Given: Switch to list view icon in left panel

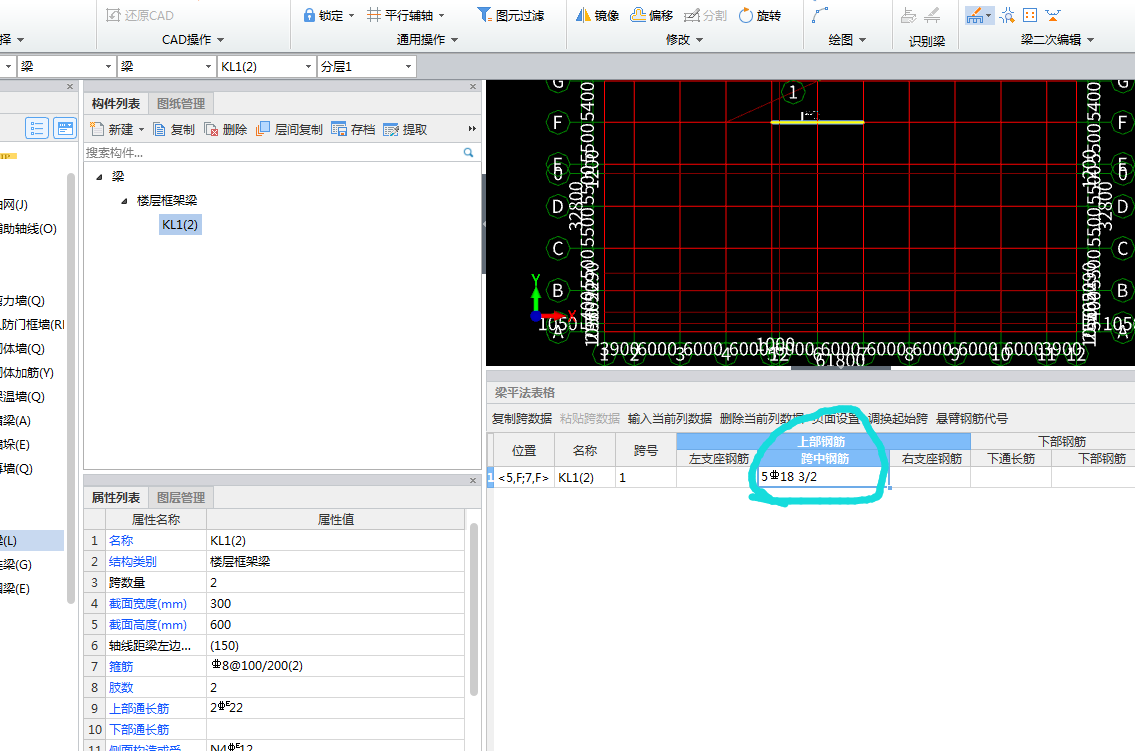Looking at the screenshot, I should pyautogui.click(x=37, y=129).
